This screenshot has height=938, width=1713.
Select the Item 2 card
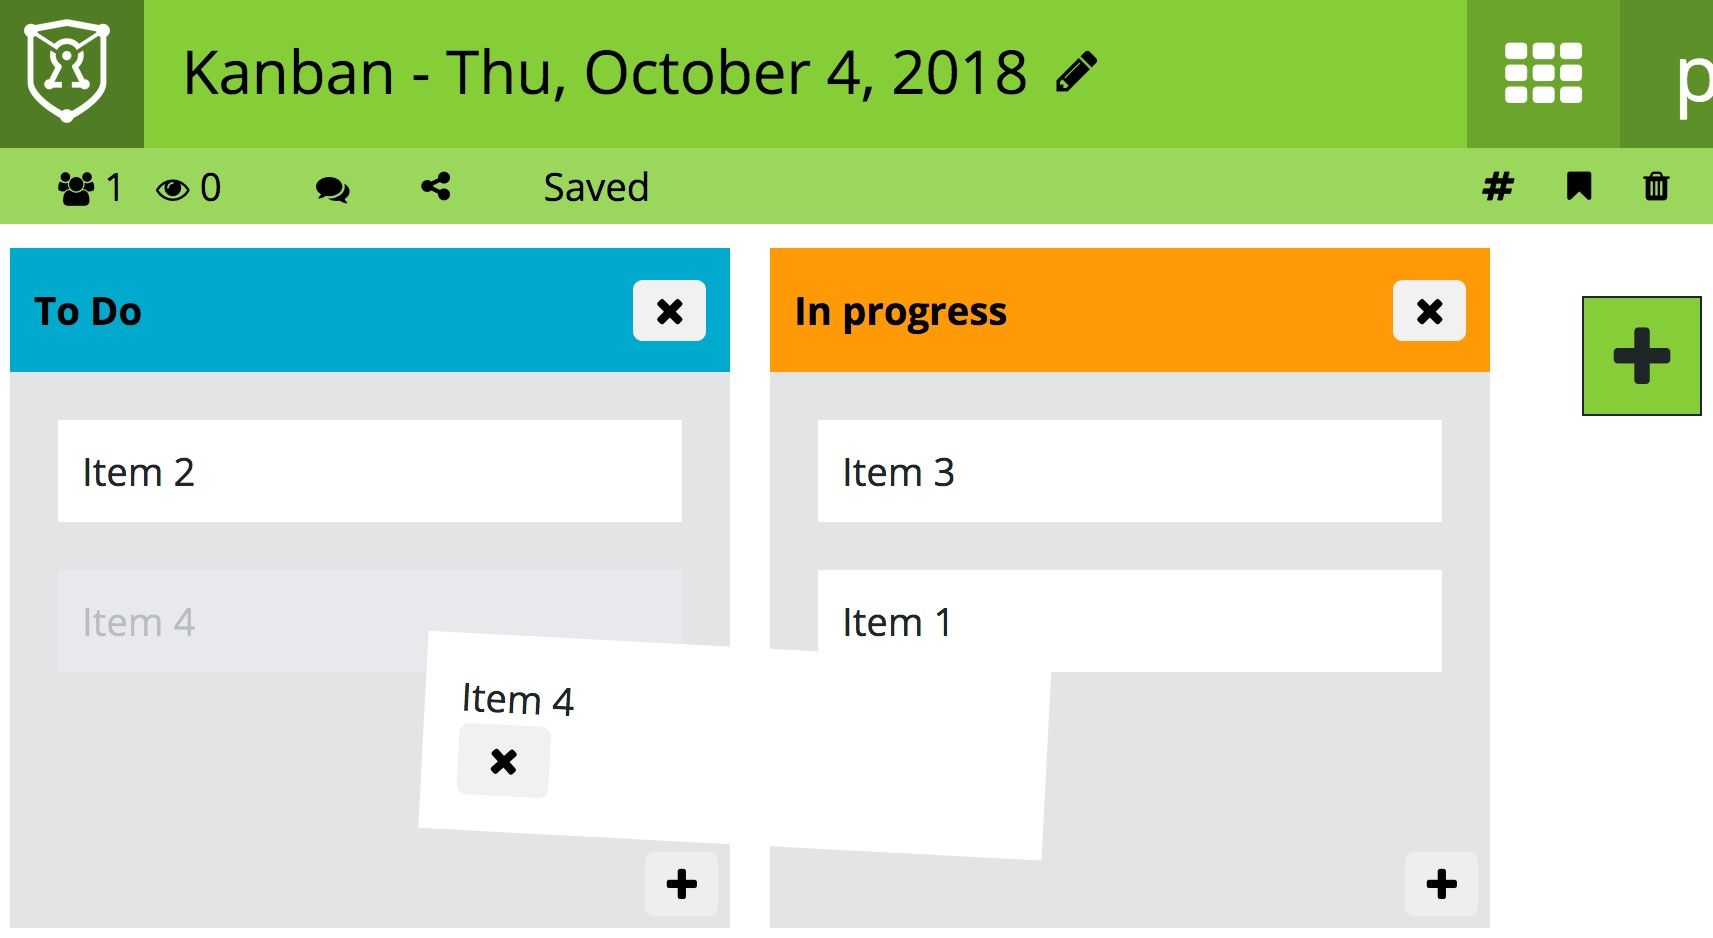click(370, 471)
